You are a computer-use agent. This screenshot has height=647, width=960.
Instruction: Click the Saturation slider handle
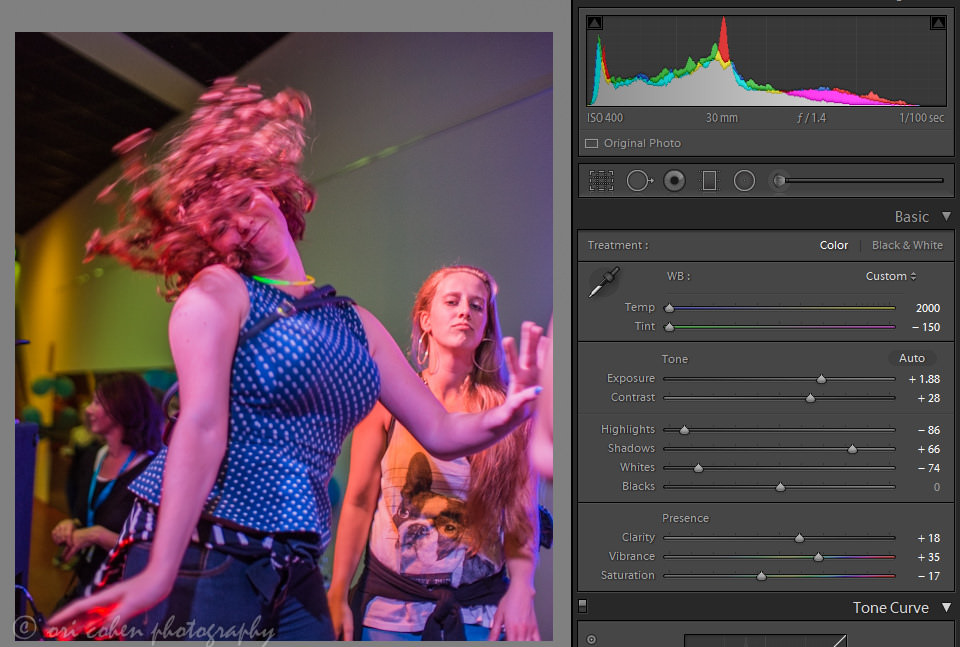(x=761, y=576)
